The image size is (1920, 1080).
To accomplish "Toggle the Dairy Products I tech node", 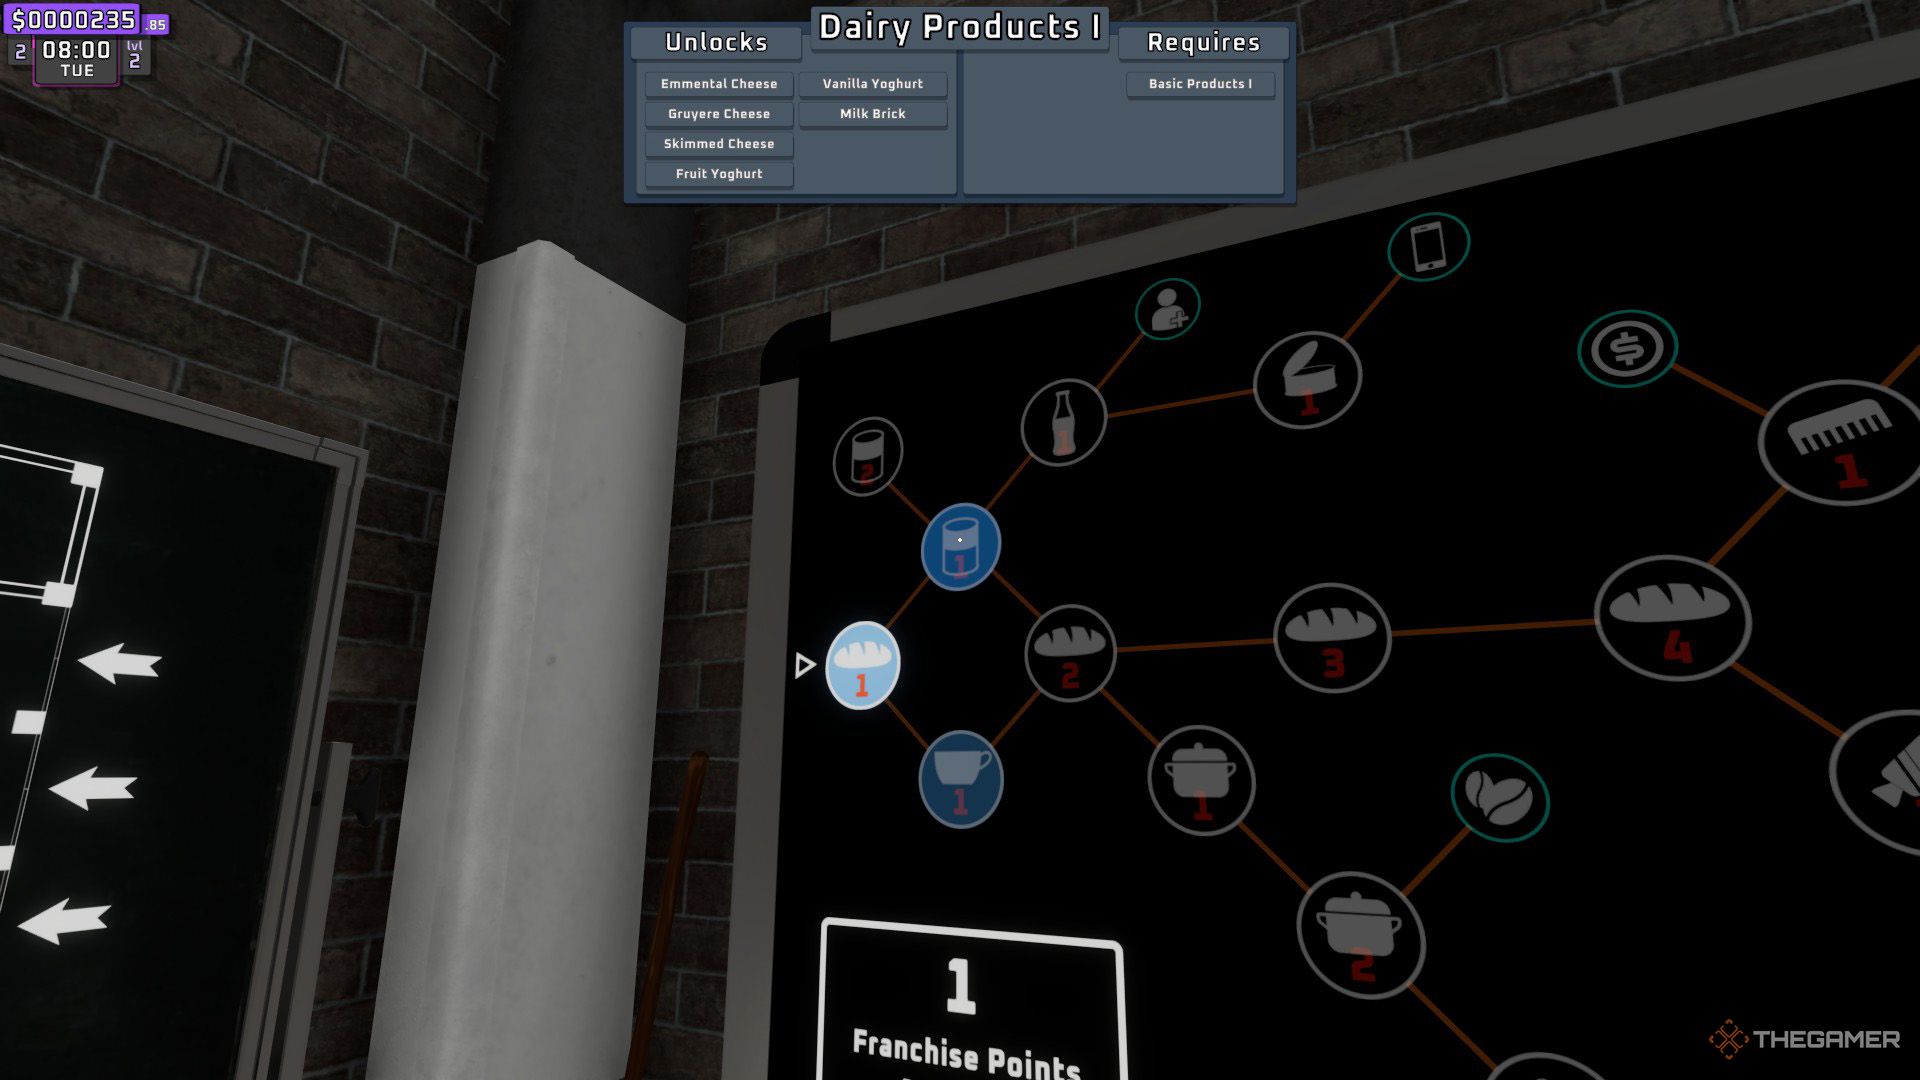I will (x=960, y=545).
